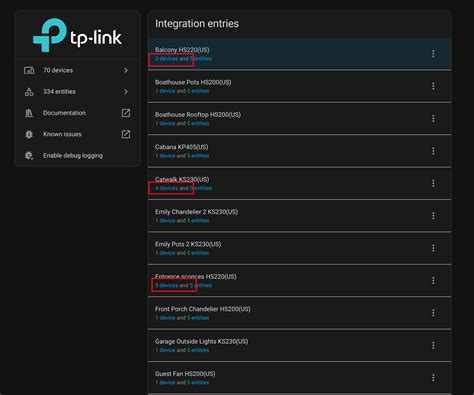The image size is (474, 395).
Task: Open Entrance sconces 5 devices link
Action: tap(166, 285)
